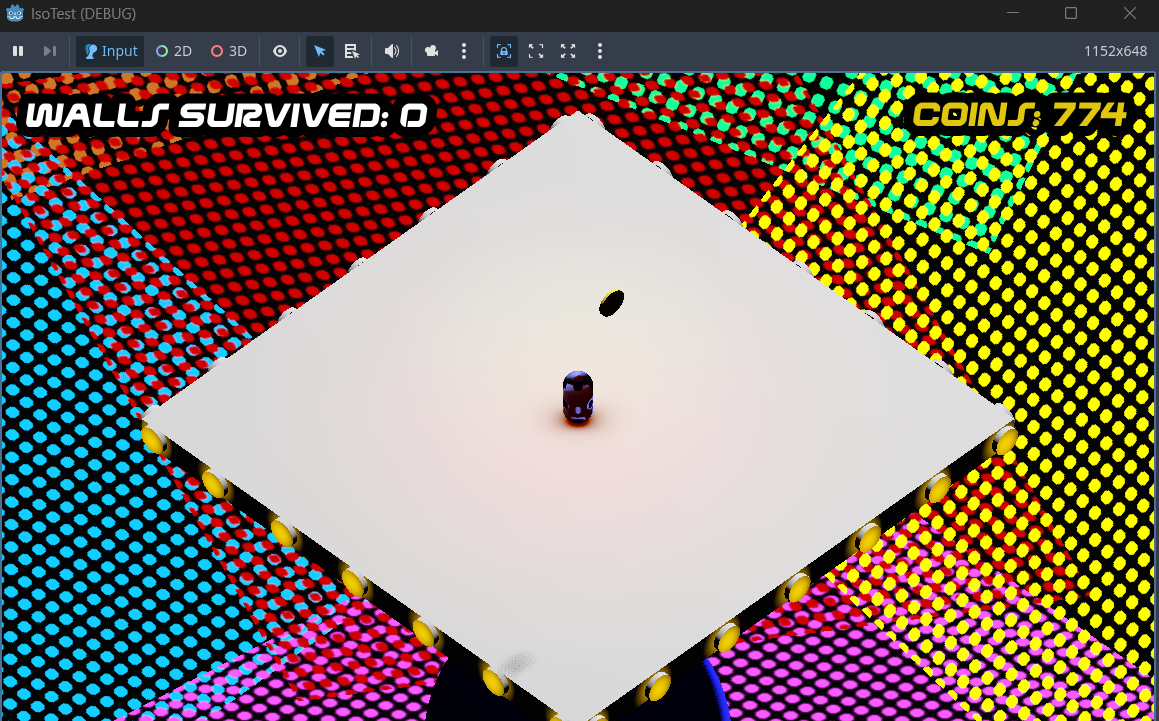1159x721 pixels.
Task: Switch to 2D node selection mode
Action: coord(174,51)
